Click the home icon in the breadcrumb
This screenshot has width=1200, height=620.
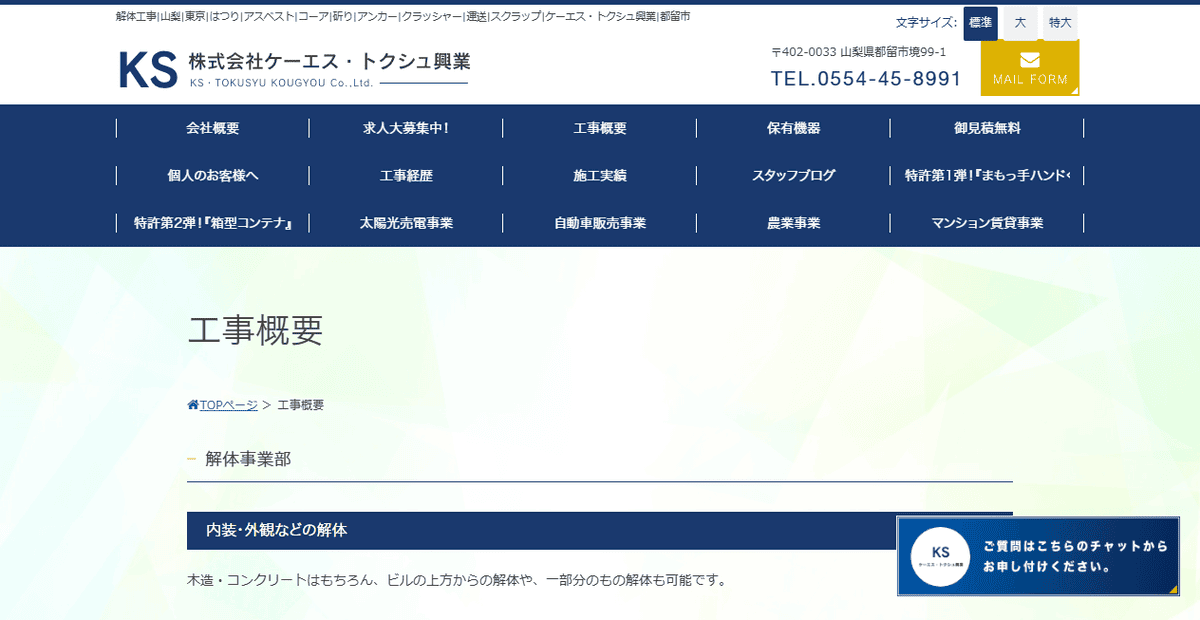tap(193, 404)
